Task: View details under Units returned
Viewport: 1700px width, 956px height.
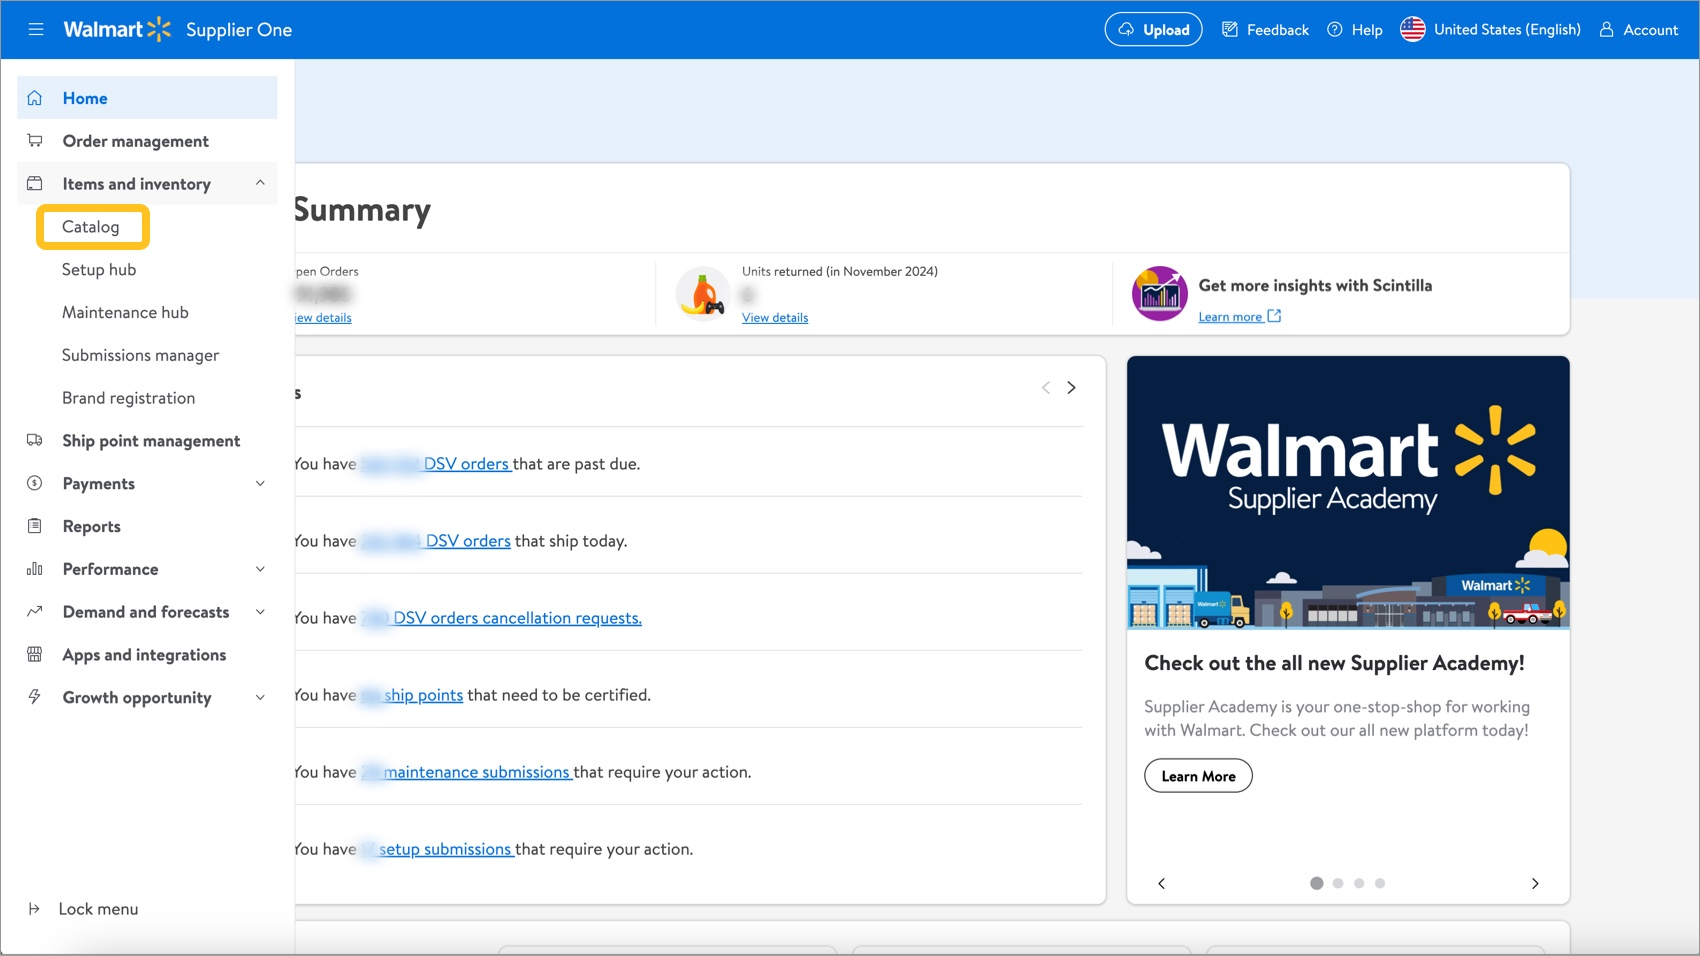Action: click(775, 318)
